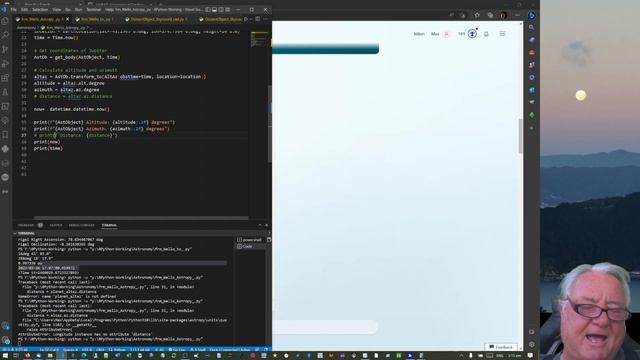640x360 pixels.
Task: Open the Terminal menu
Action: click(93, 9)
